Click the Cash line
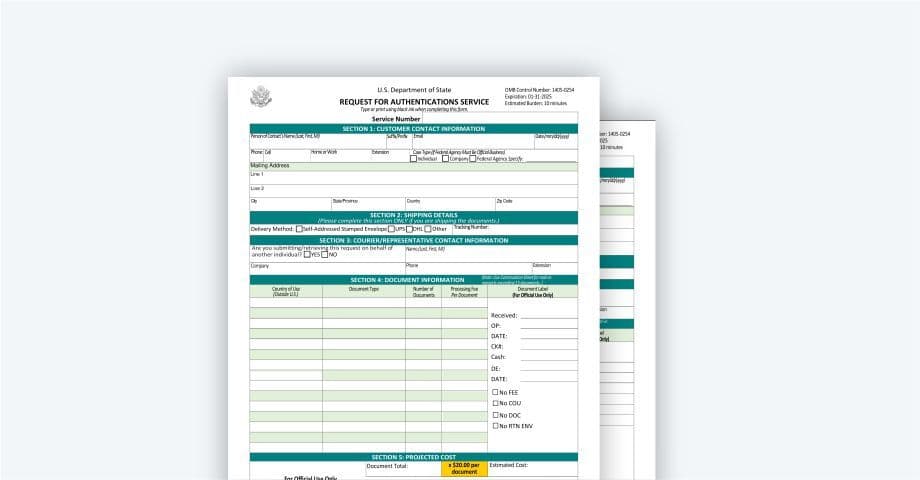The width and height of the screenshot is (920, 480). pyautogui.click(x=549, y=357)
